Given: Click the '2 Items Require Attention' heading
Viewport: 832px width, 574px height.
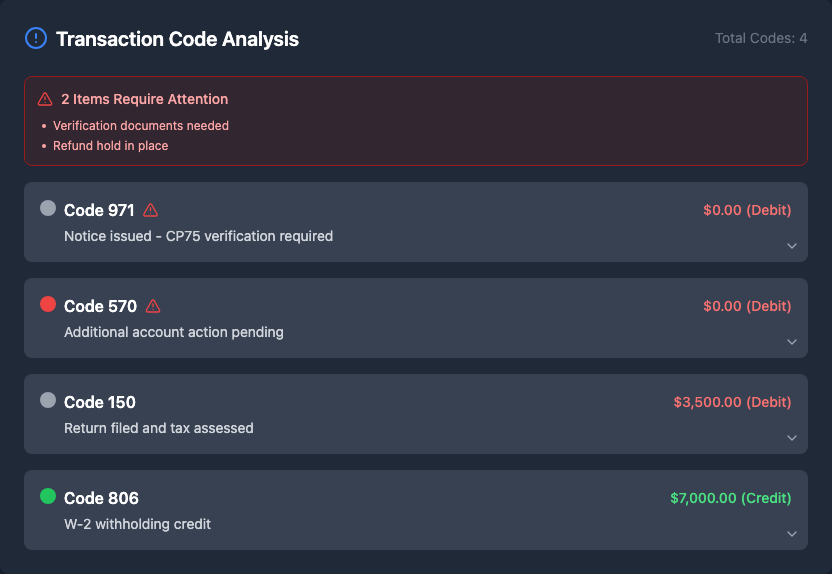Looking at the screenshot, I should 144,99.
